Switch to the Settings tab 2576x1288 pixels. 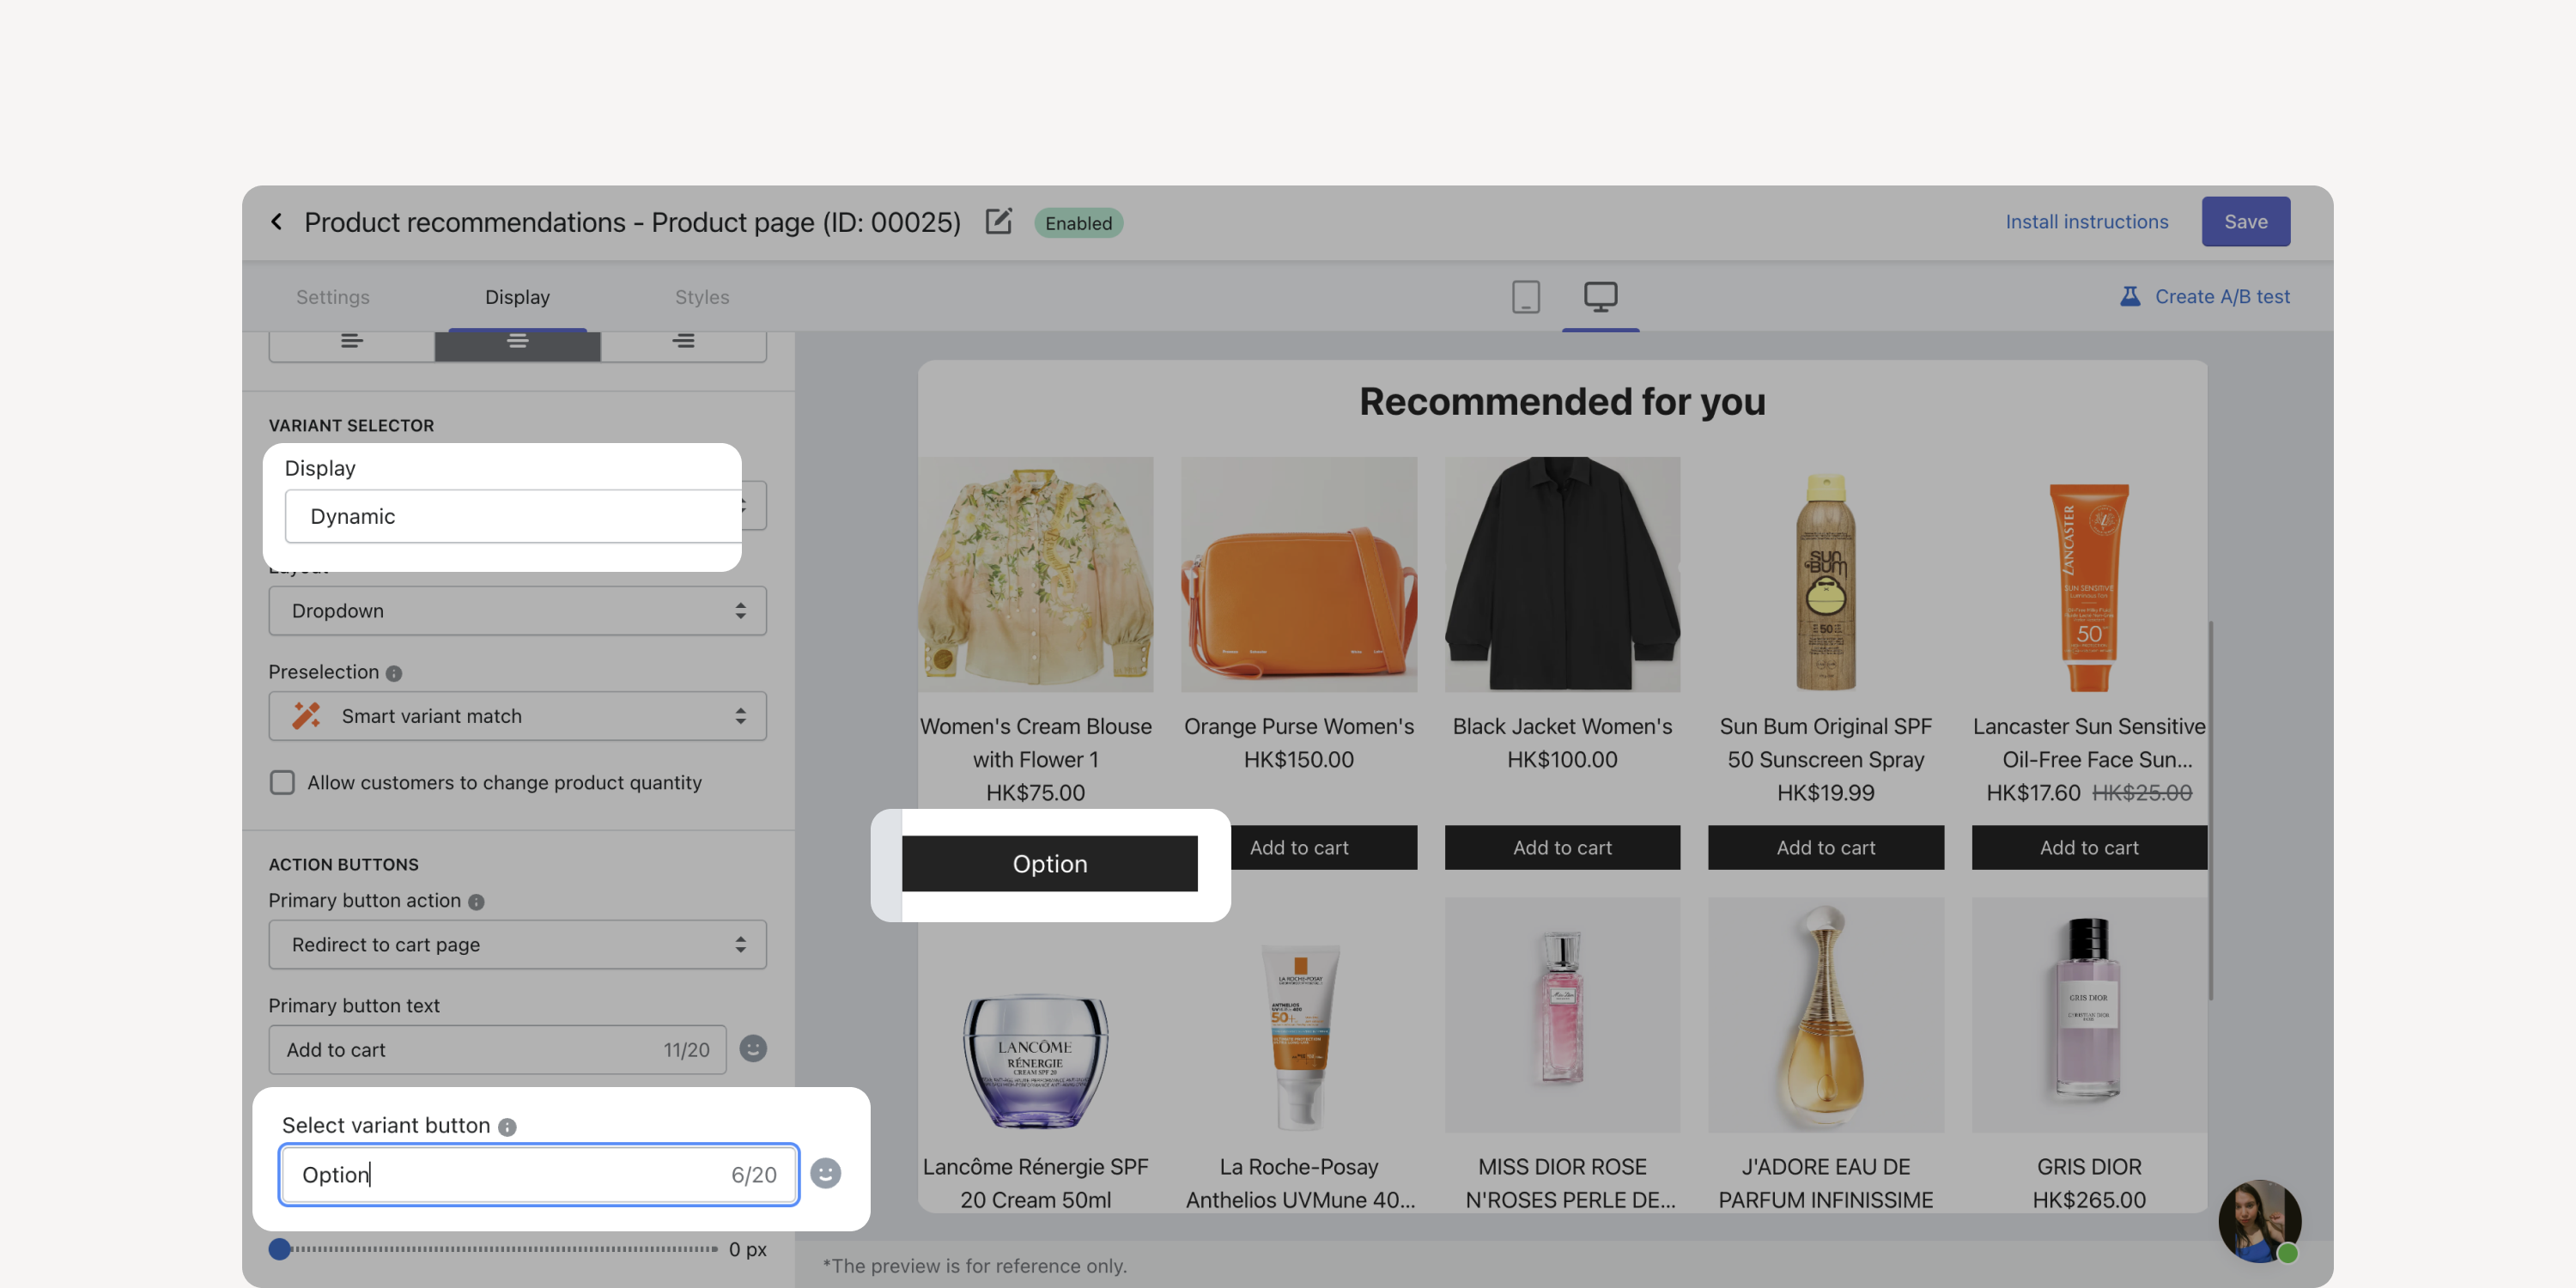(333, 297)
